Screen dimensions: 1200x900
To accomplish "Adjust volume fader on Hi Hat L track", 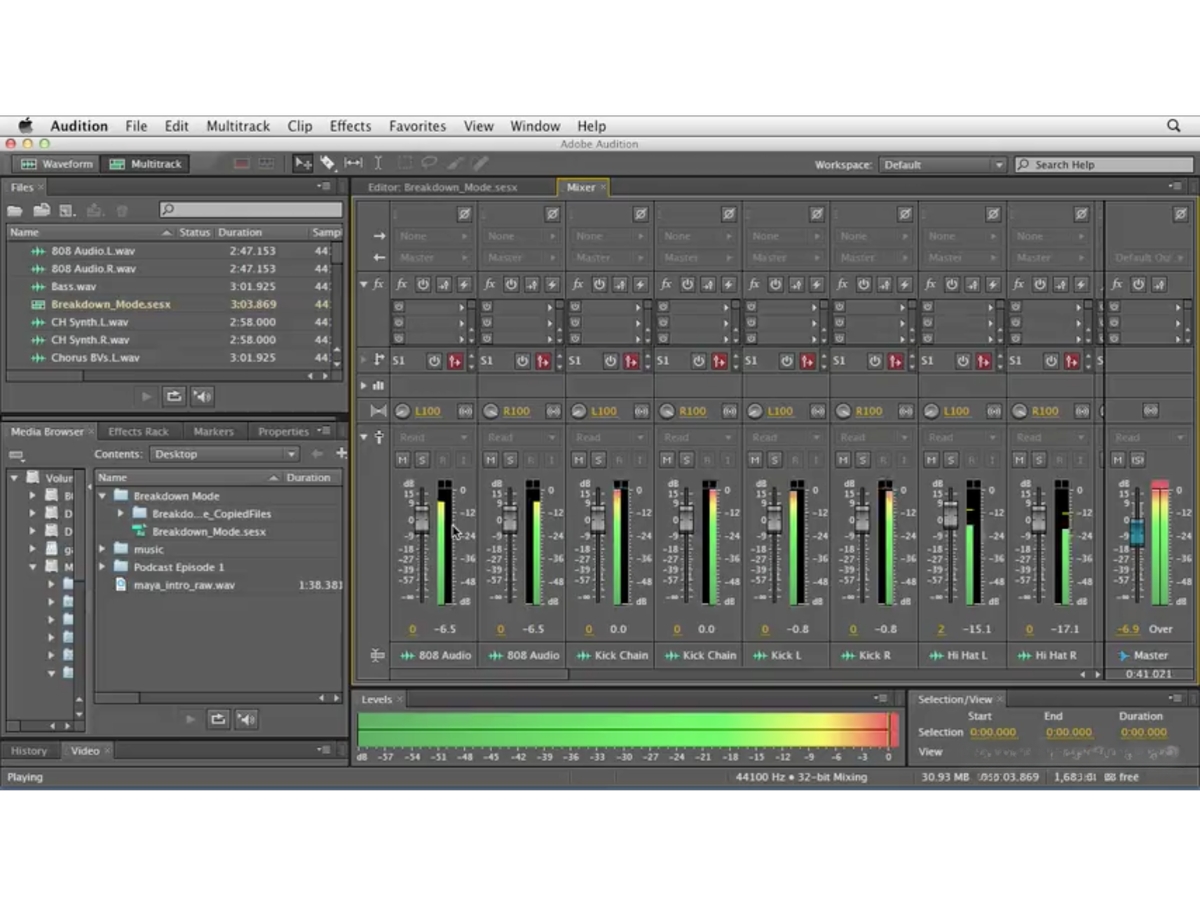I will tap(949, 514).
